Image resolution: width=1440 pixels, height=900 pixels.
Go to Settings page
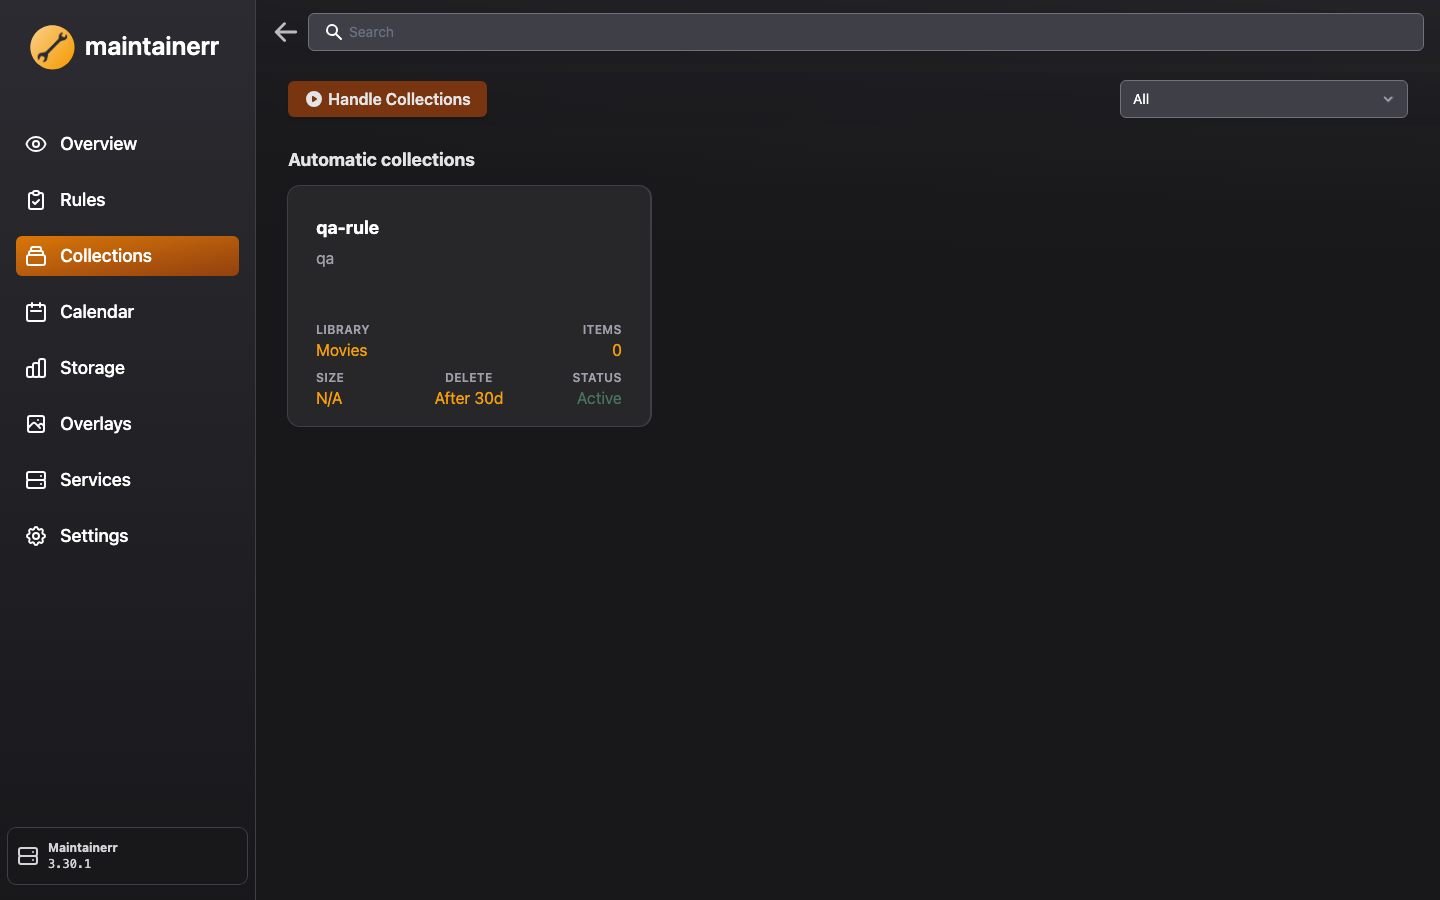127,536
